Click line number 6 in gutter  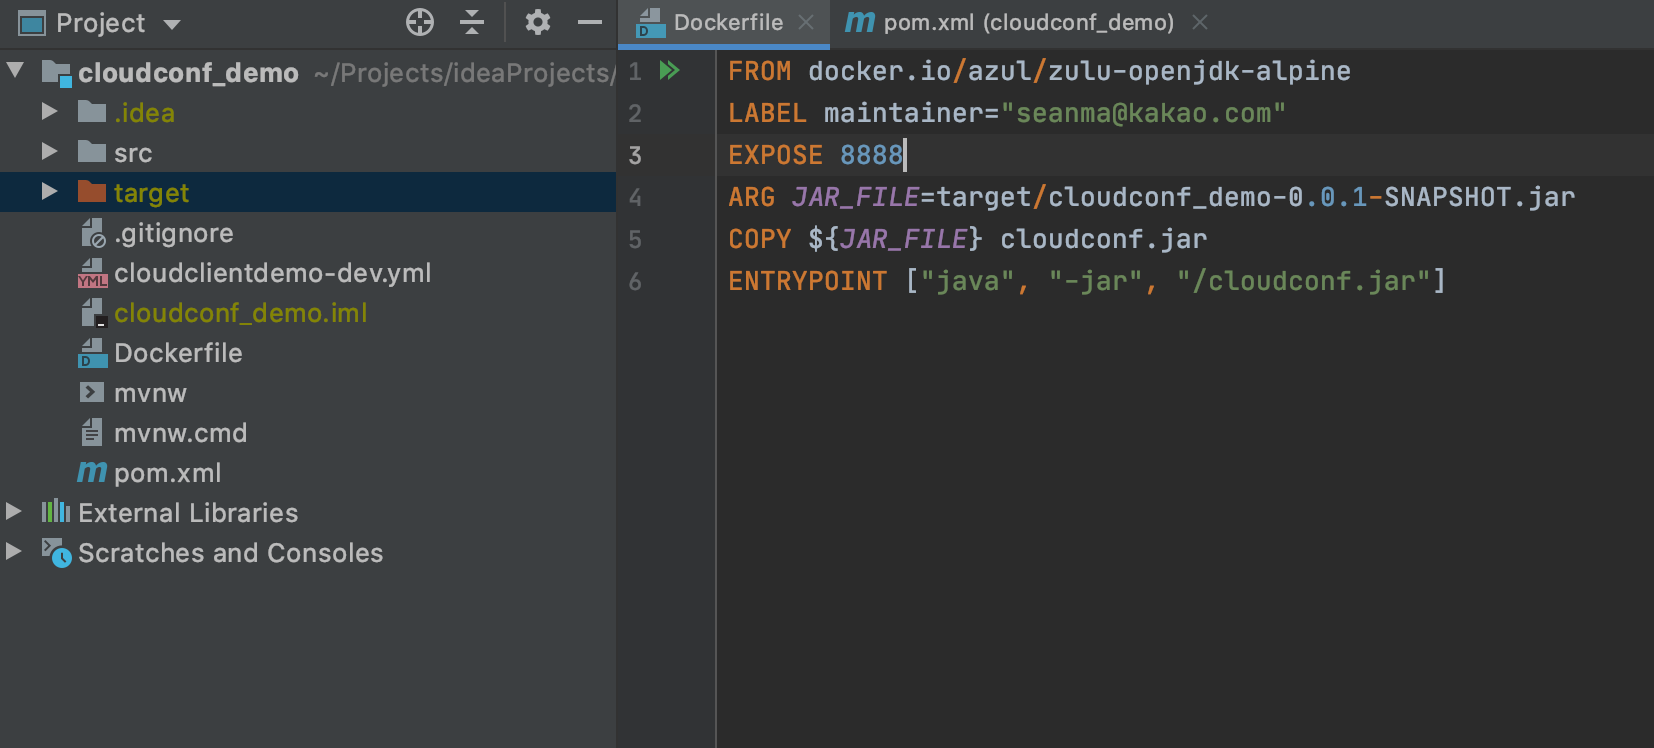pyautogui.click(x=635, y=282)
